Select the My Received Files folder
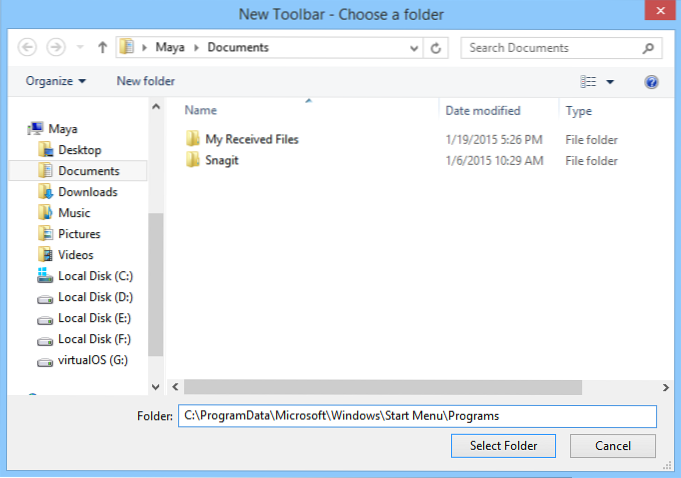Screen dimensions: 681x478 [x=252, y=139]
